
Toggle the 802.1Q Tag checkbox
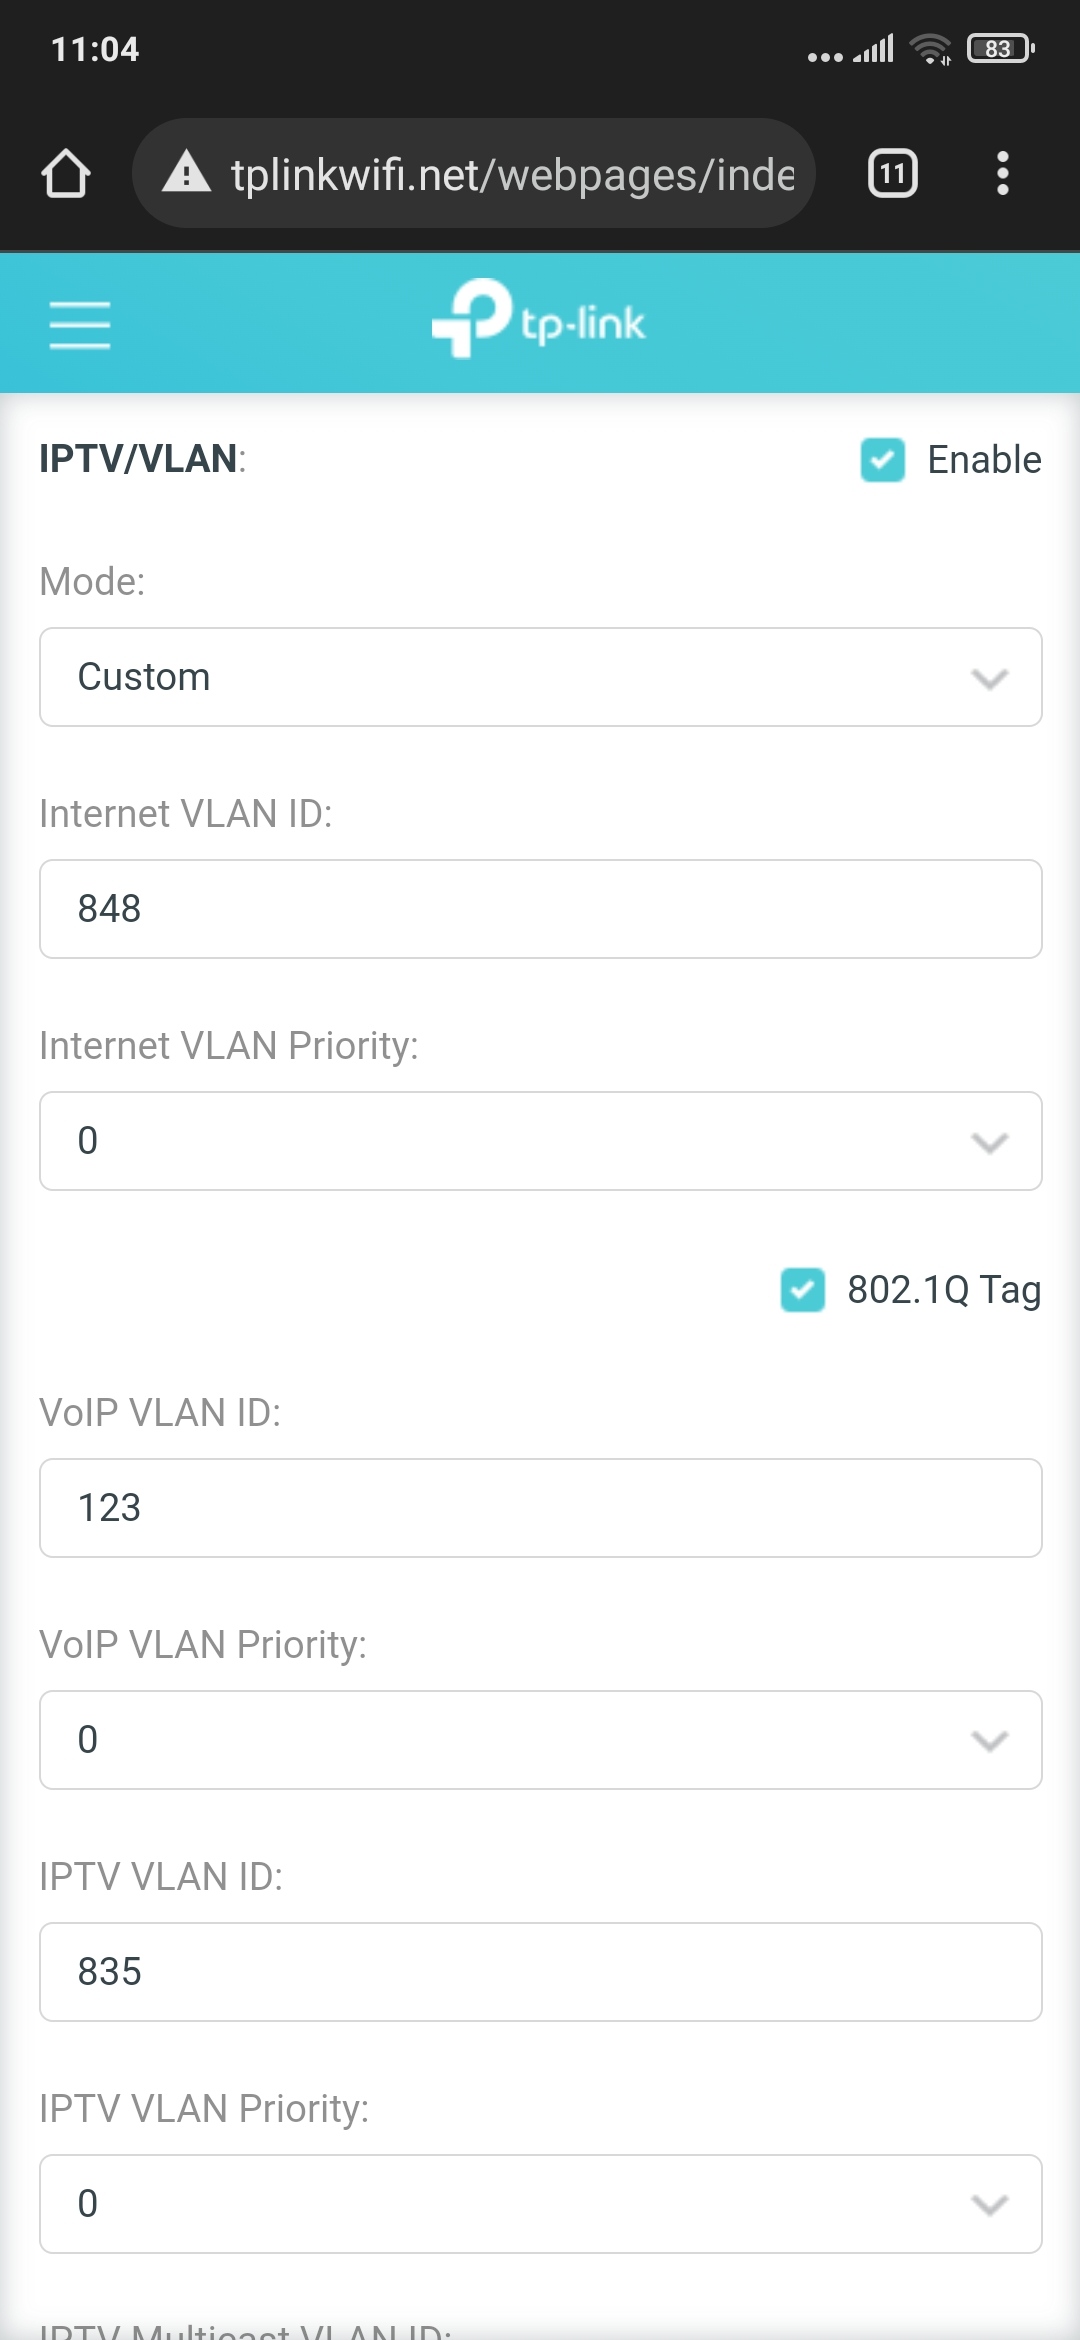coord(803,1290)
